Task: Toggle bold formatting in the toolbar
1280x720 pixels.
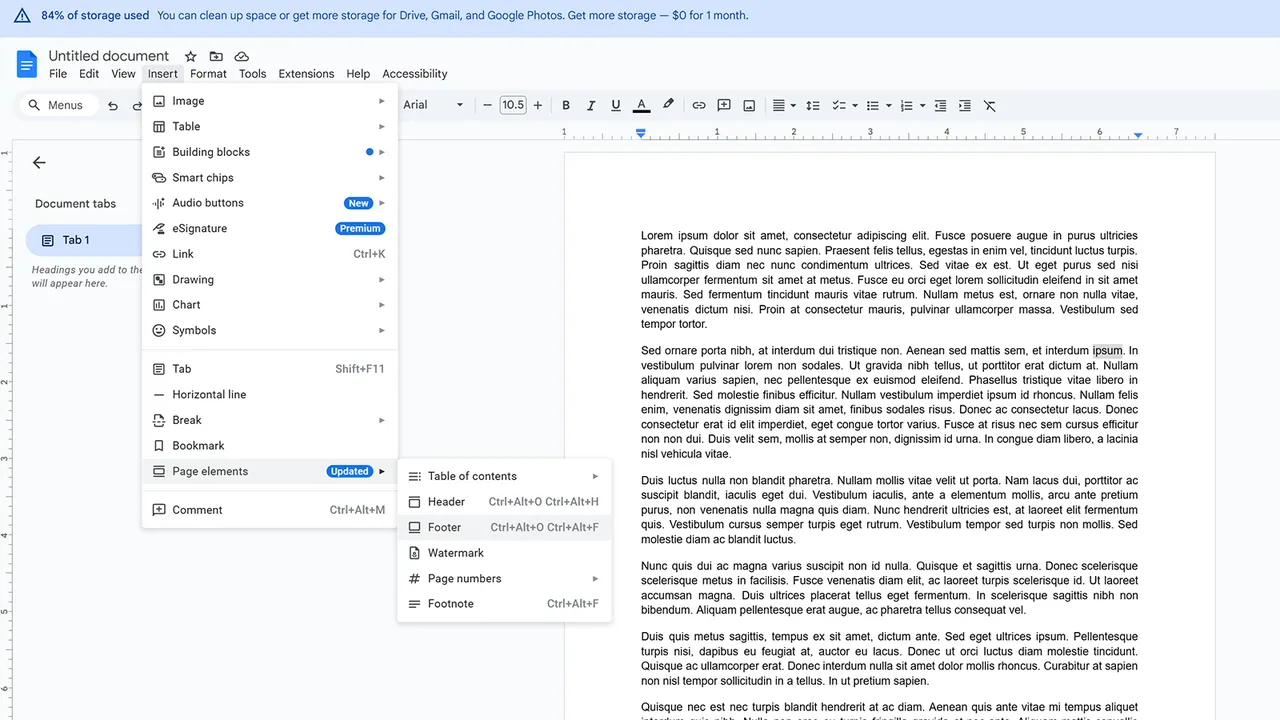Action: (x=565, y=105)
